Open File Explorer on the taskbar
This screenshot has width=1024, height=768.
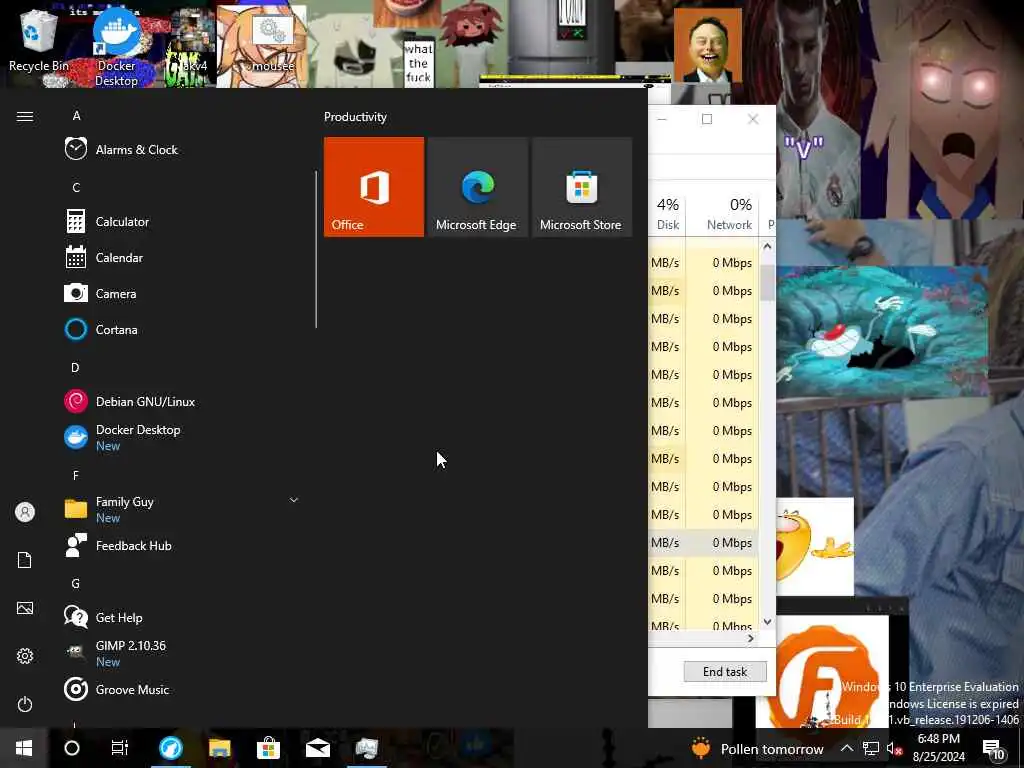219,748
